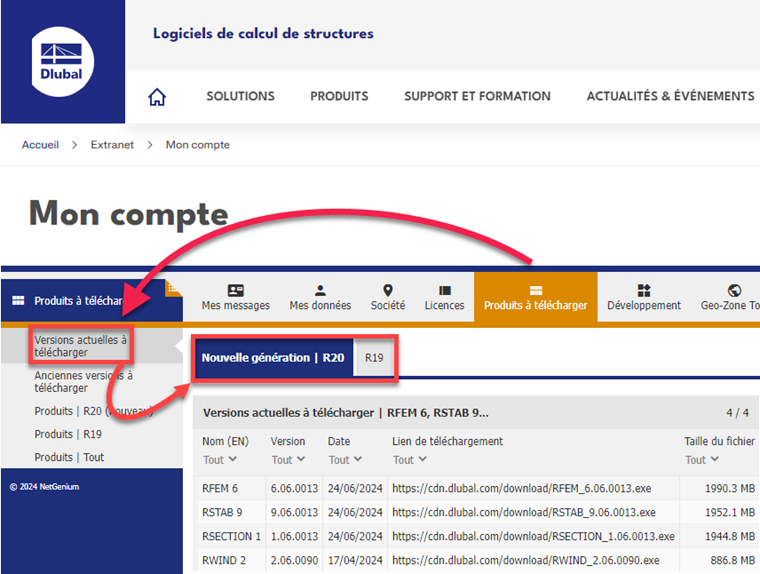Screen dimensions: 760x574
Task: Click version cell 2.06.0090
Action: point(294,560)
